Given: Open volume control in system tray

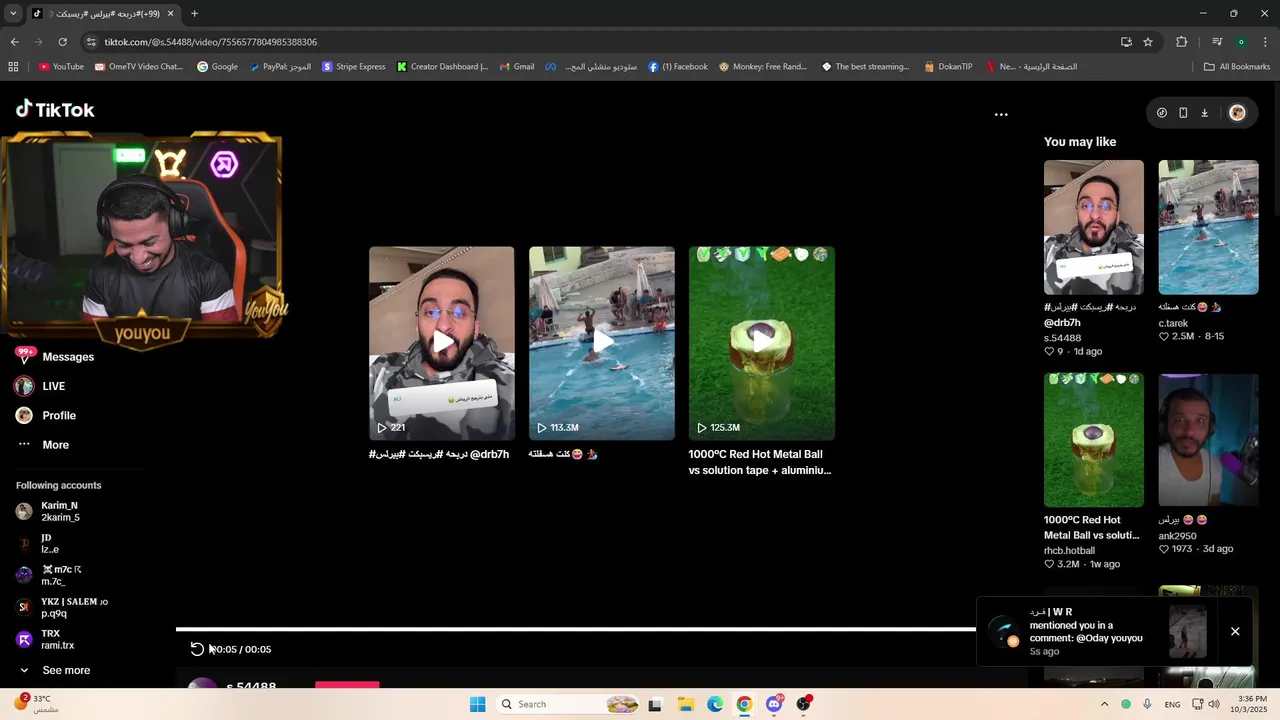Looking at the screenshot, I should tap(1213, 704).
